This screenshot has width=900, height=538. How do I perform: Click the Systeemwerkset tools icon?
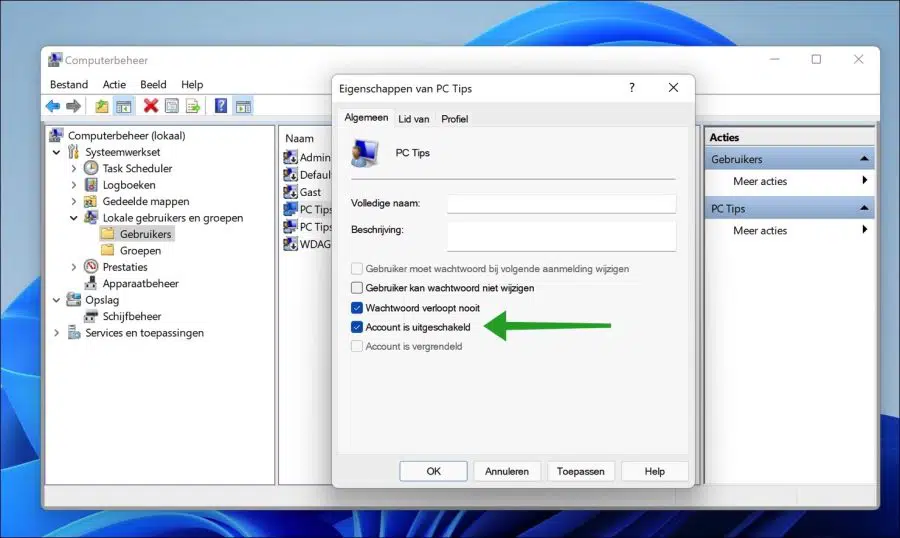(73, 152)
